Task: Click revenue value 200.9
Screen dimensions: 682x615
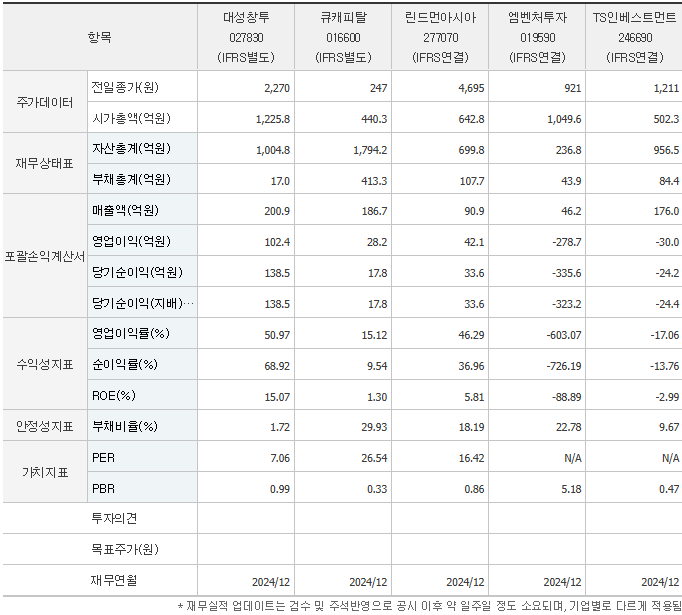Action: pos(277,211)
